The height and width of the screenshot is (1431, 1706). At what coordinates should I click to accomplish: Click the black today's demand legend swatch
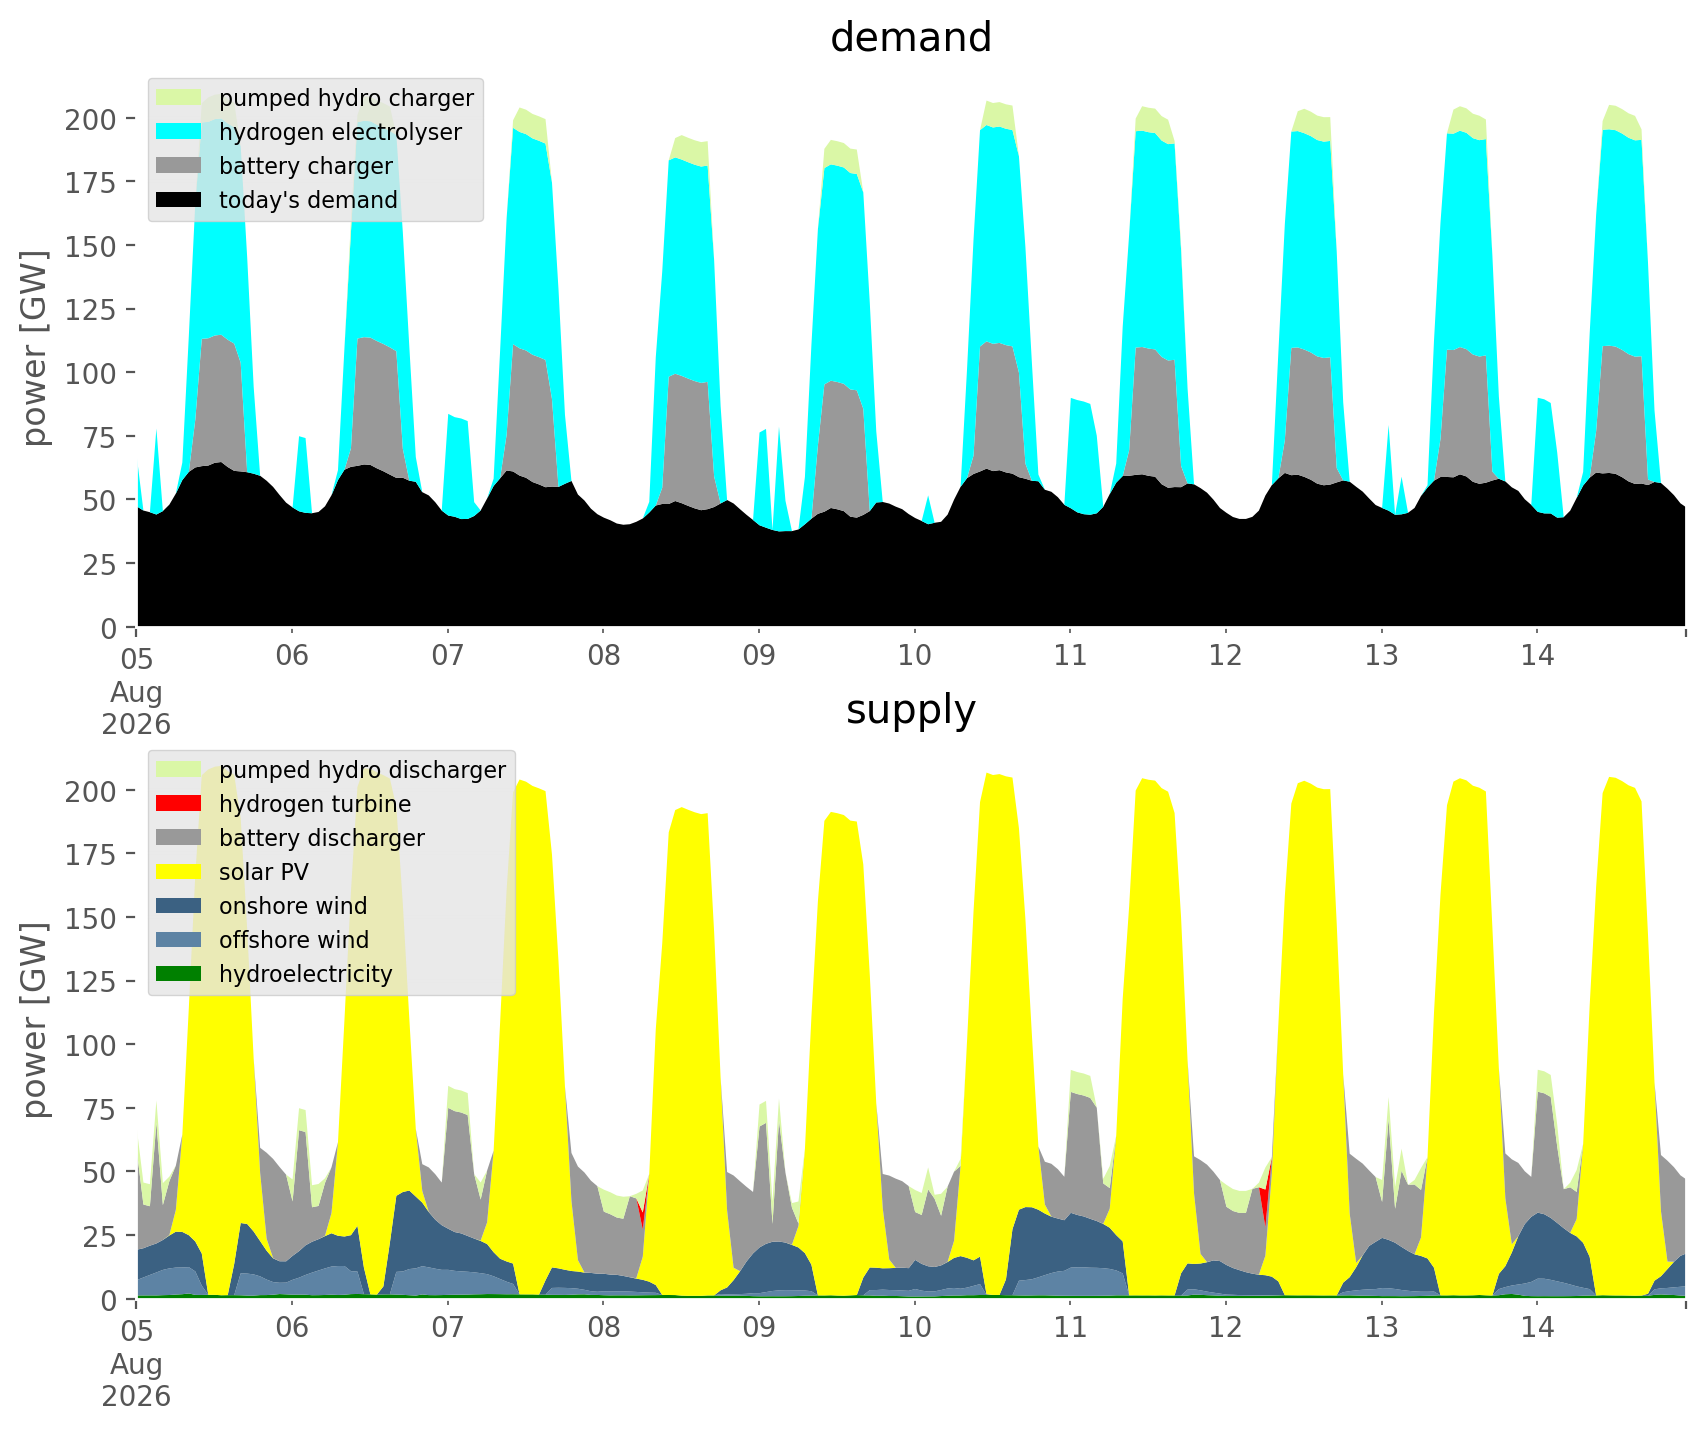179,200
